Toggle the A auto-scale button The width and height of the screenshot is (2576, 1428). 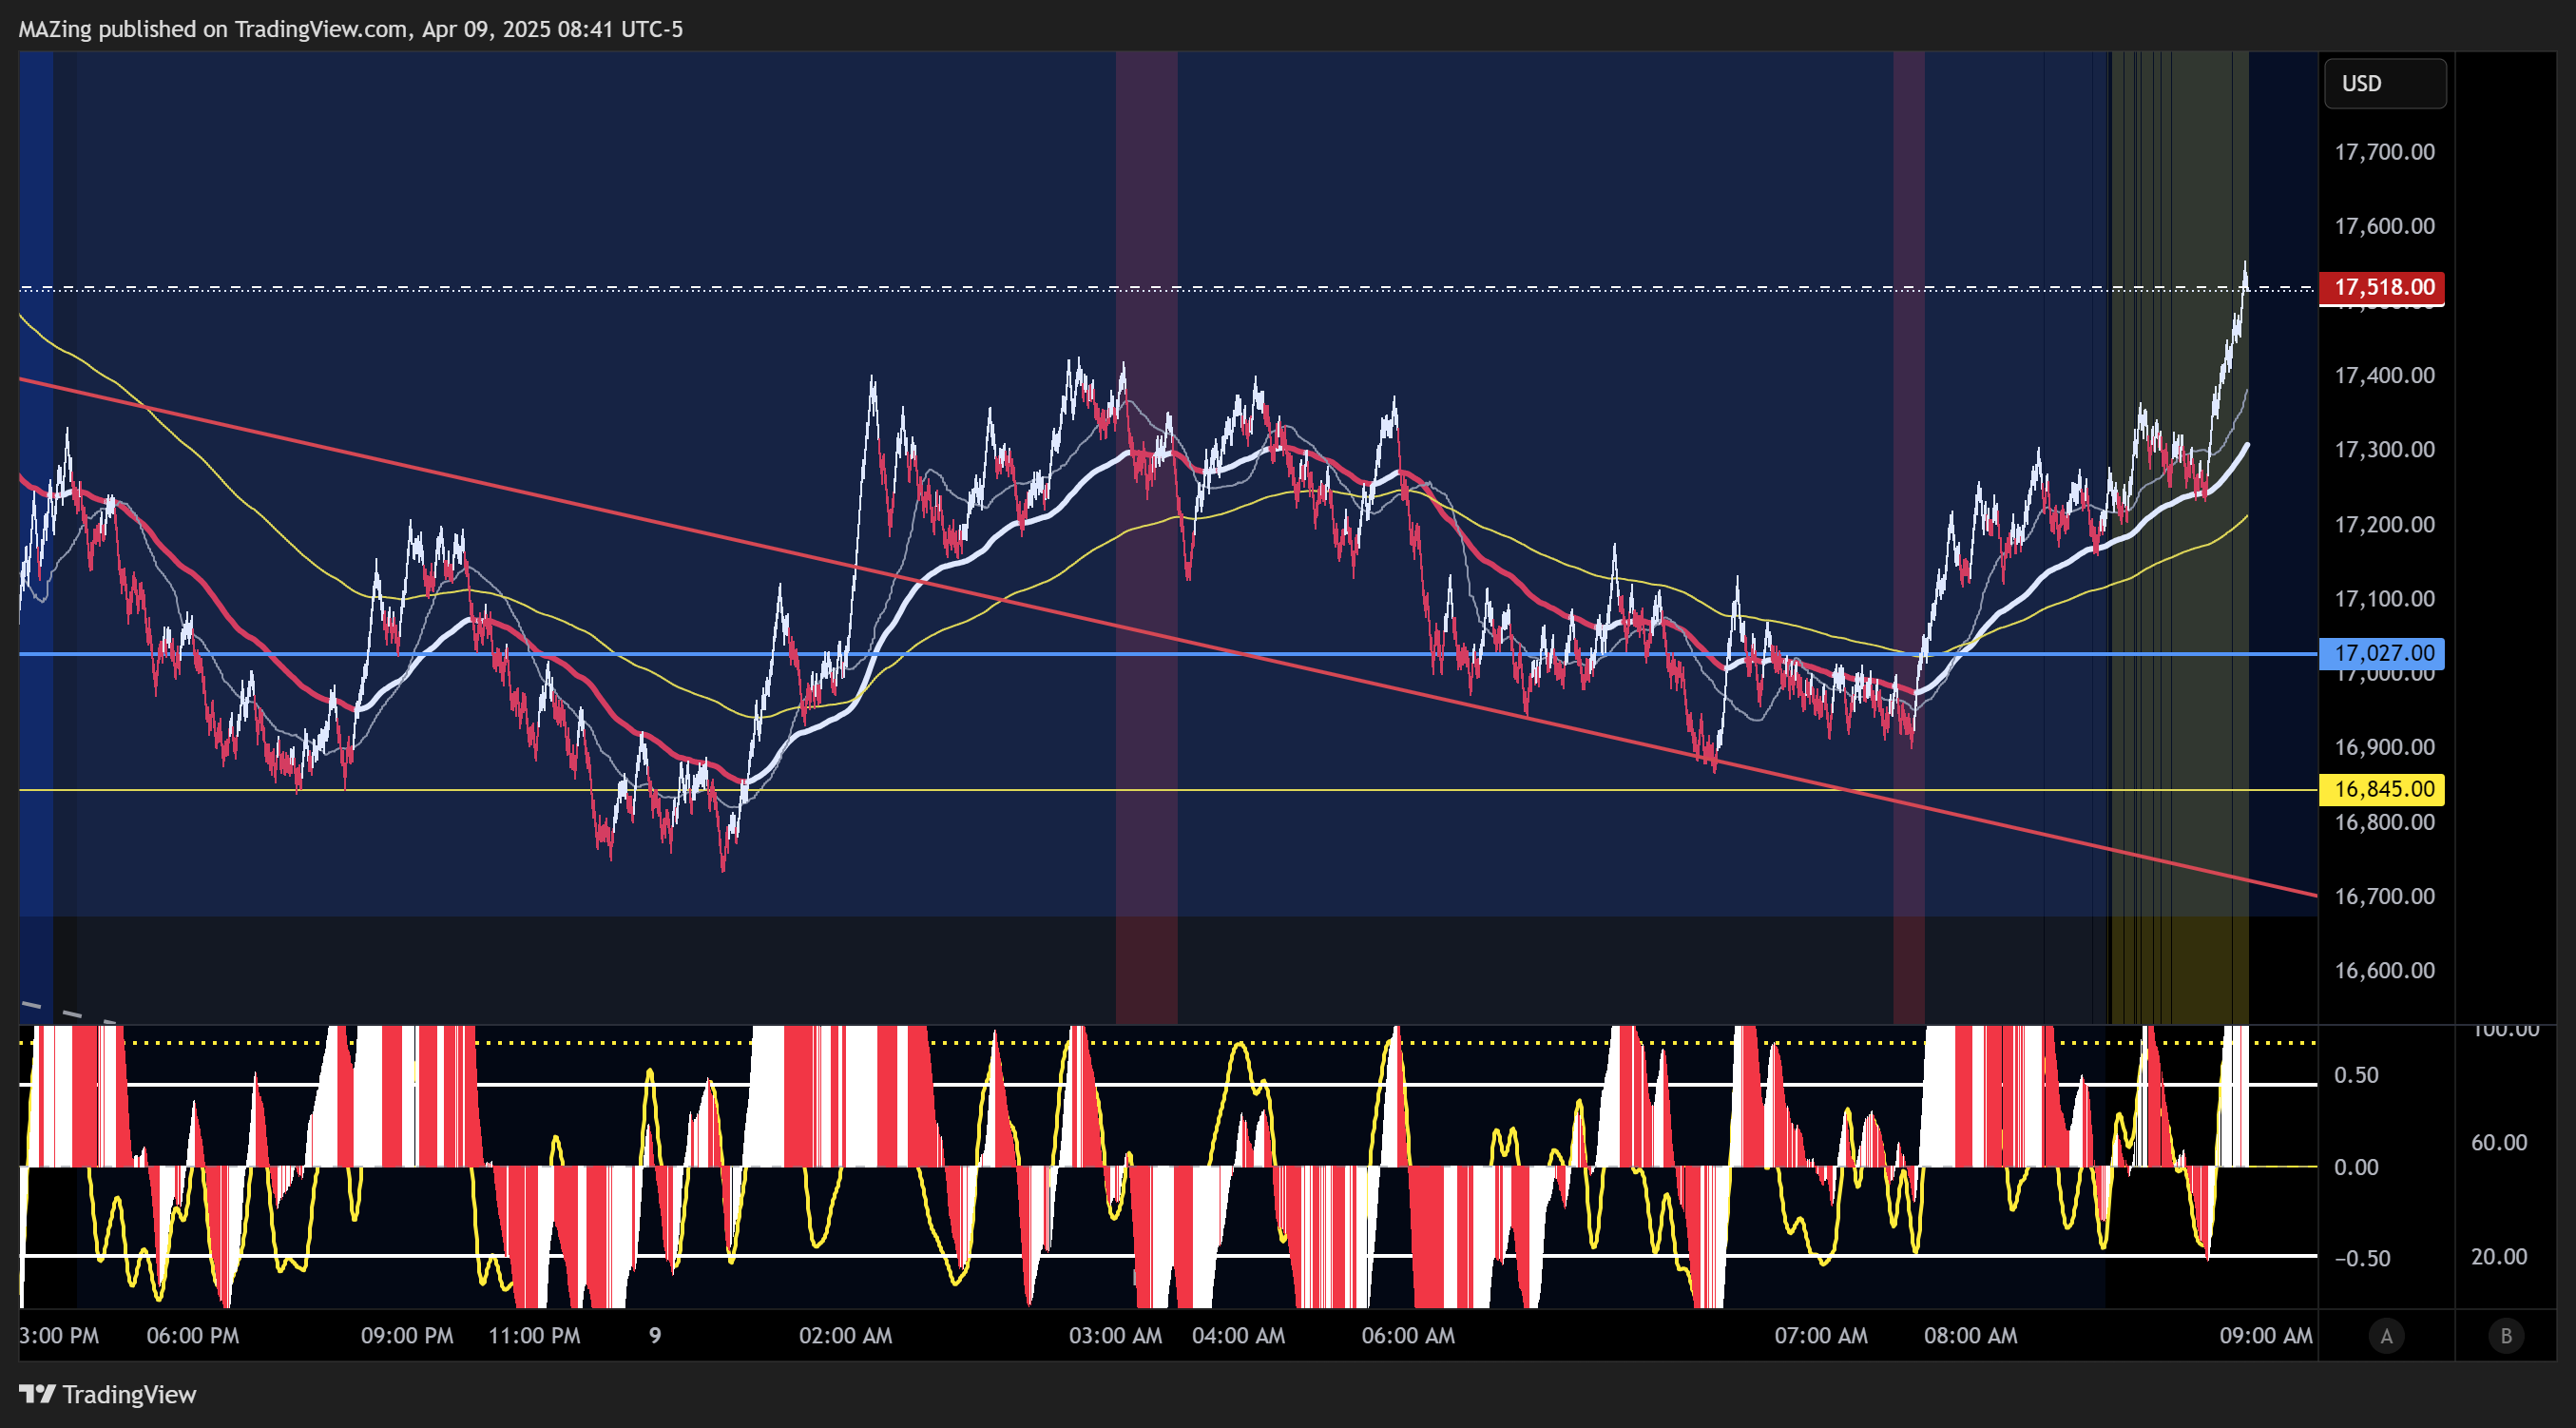point(2386,1336)
